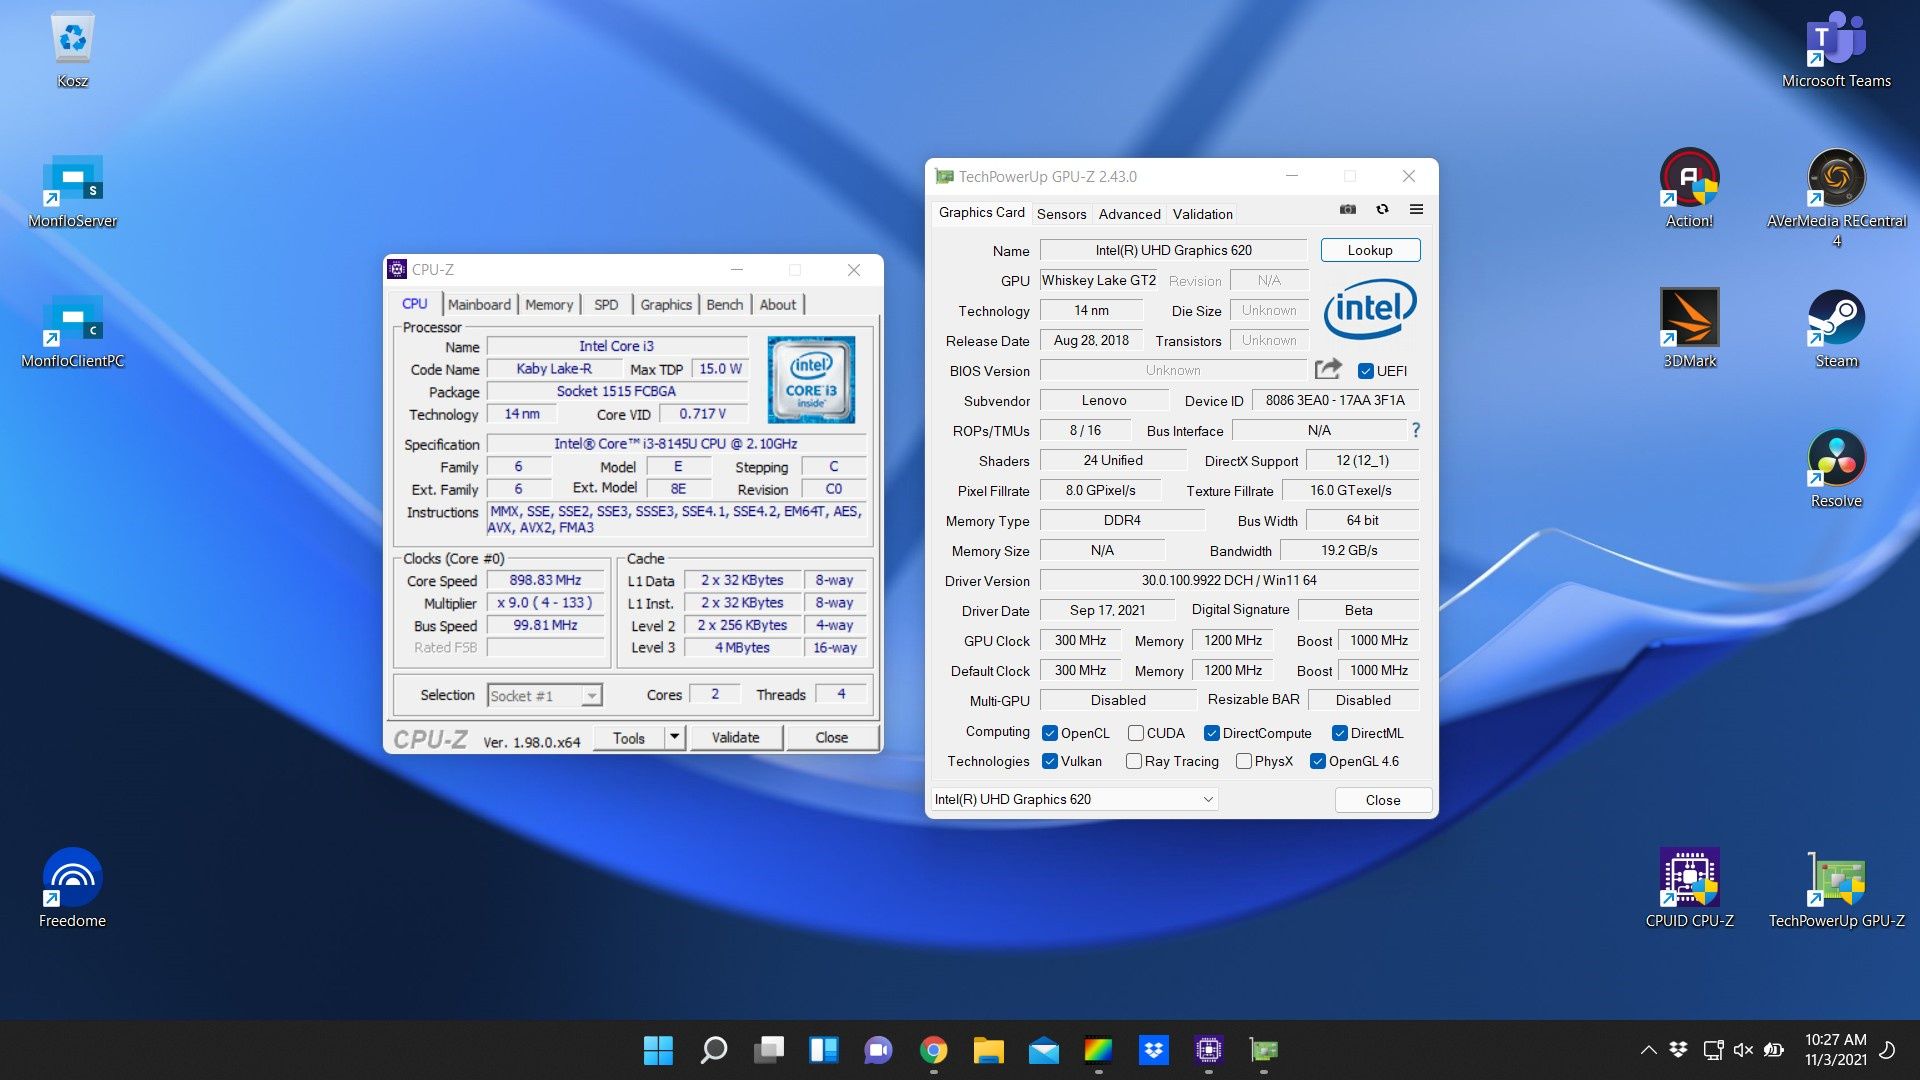The width and height of the screenshot is (1920, 1080).
Task: Expand the Tools dropdown arrow in CPU-Z
Action: coord(674,737)
